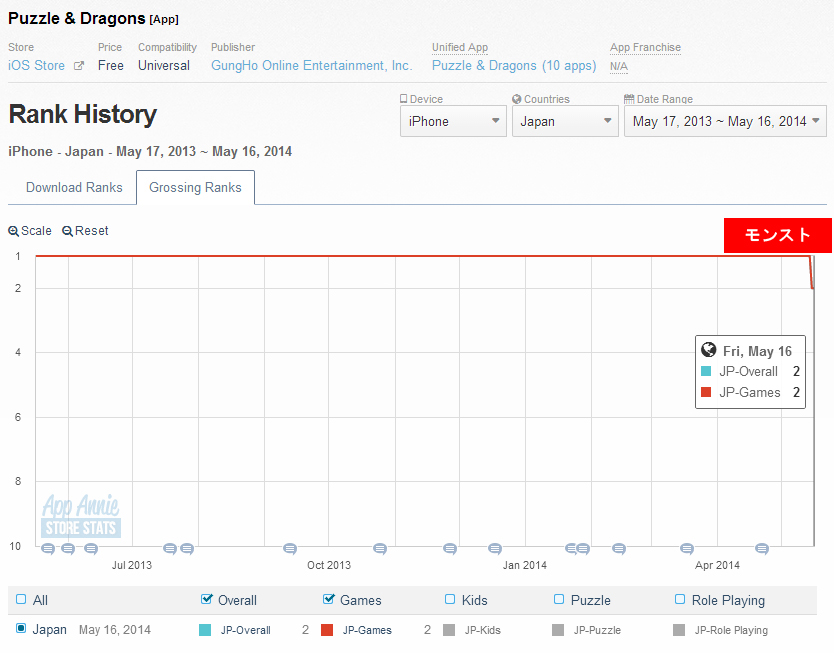Screen dimensions: 834x653
Task: Click the "iPhone - Japan - May 17, 2013 ~ May 16, 2014" subtitle
Action: (x=150, y=152)
